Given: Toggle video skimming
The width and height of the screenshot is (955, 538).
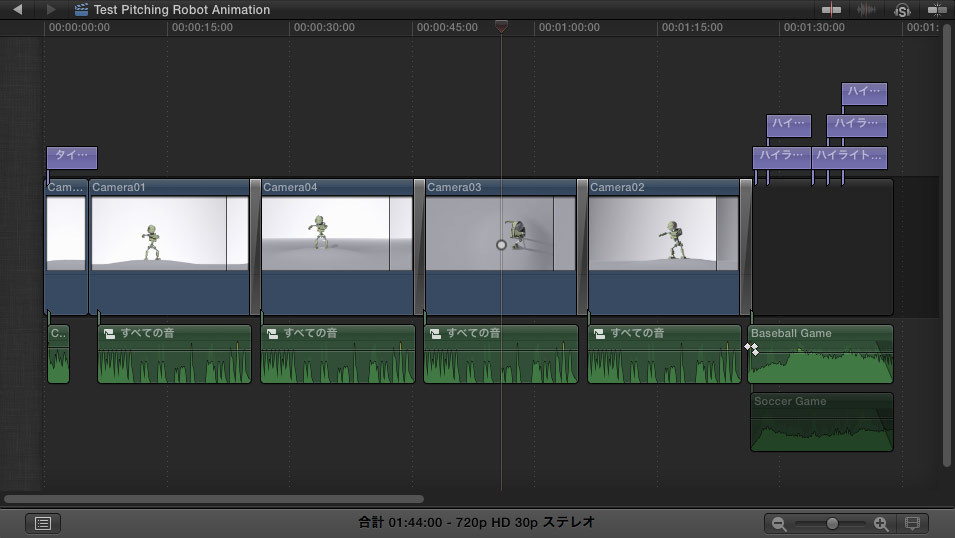Looking at the screenshot, I should pos(831,9).
